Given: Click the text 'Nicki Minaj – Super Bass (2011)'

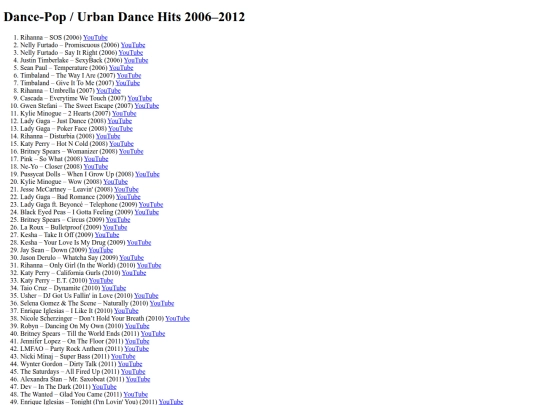Looking at the screenshot, I should point(65,356).
